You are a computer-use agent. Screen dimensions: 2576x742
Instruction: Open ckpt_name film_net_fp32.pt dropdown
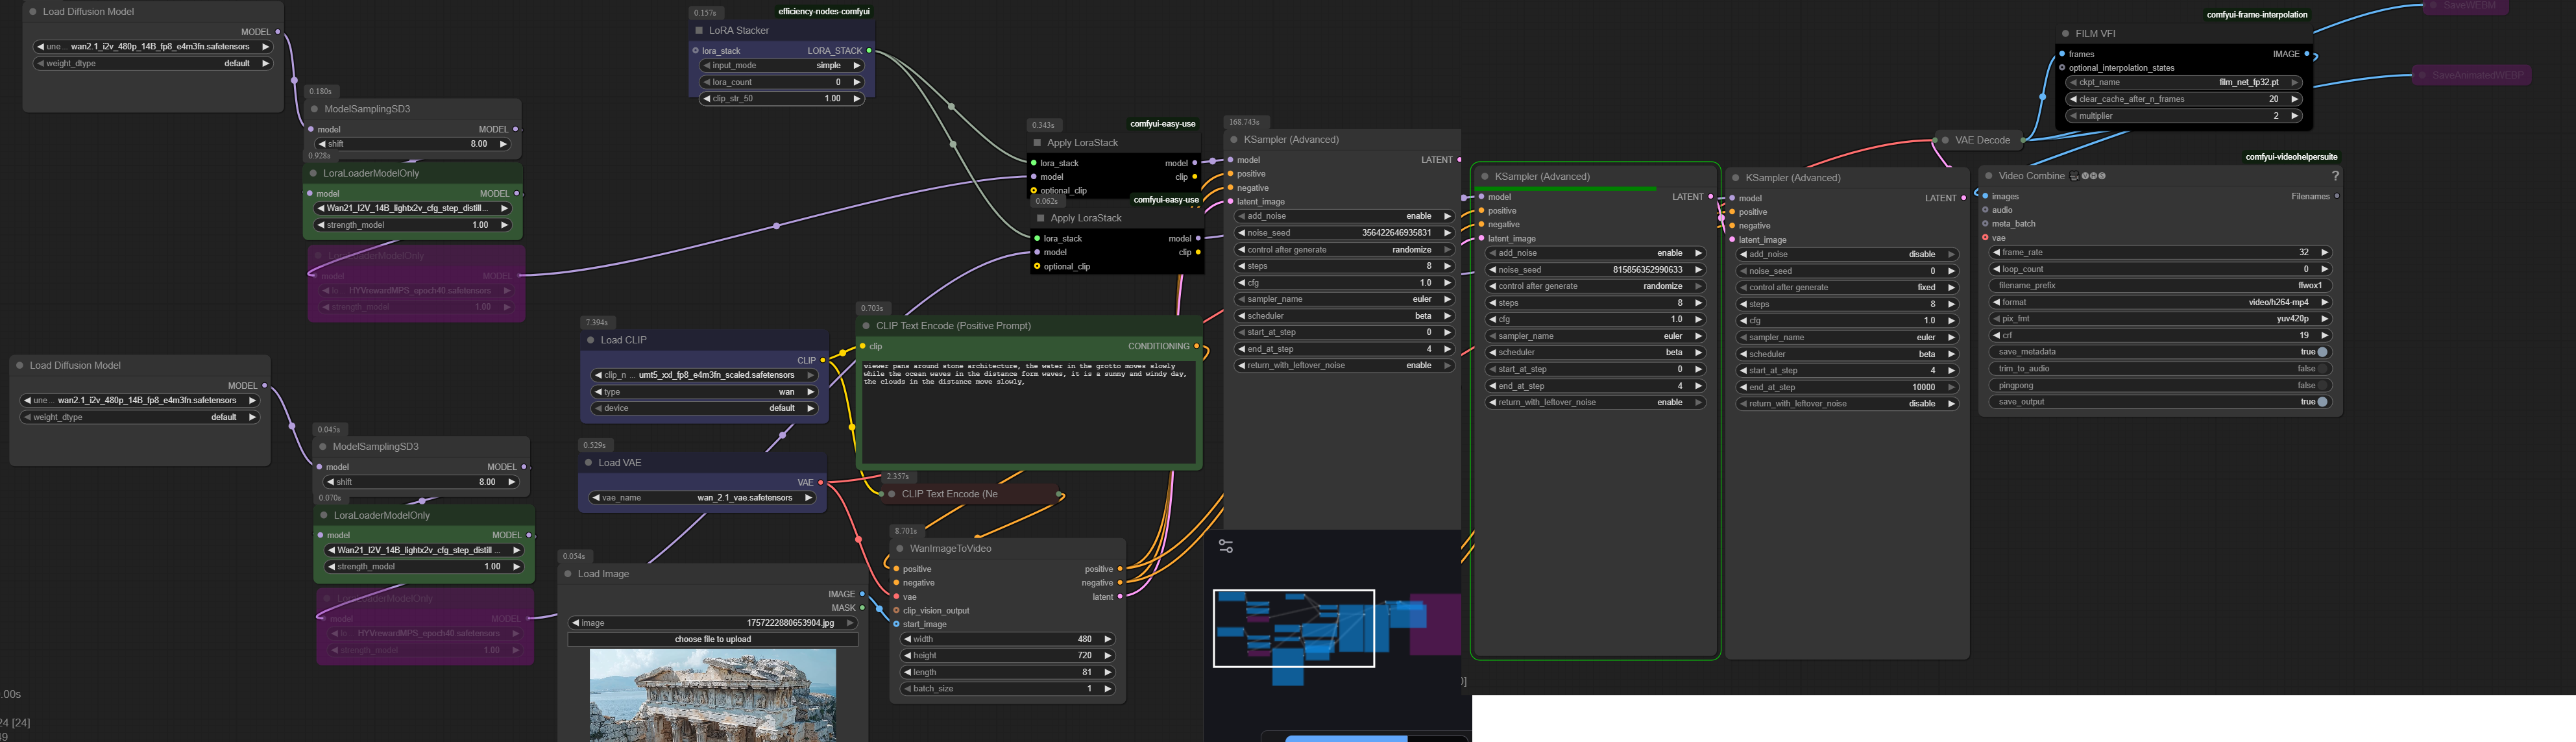tap(2183, 82)
